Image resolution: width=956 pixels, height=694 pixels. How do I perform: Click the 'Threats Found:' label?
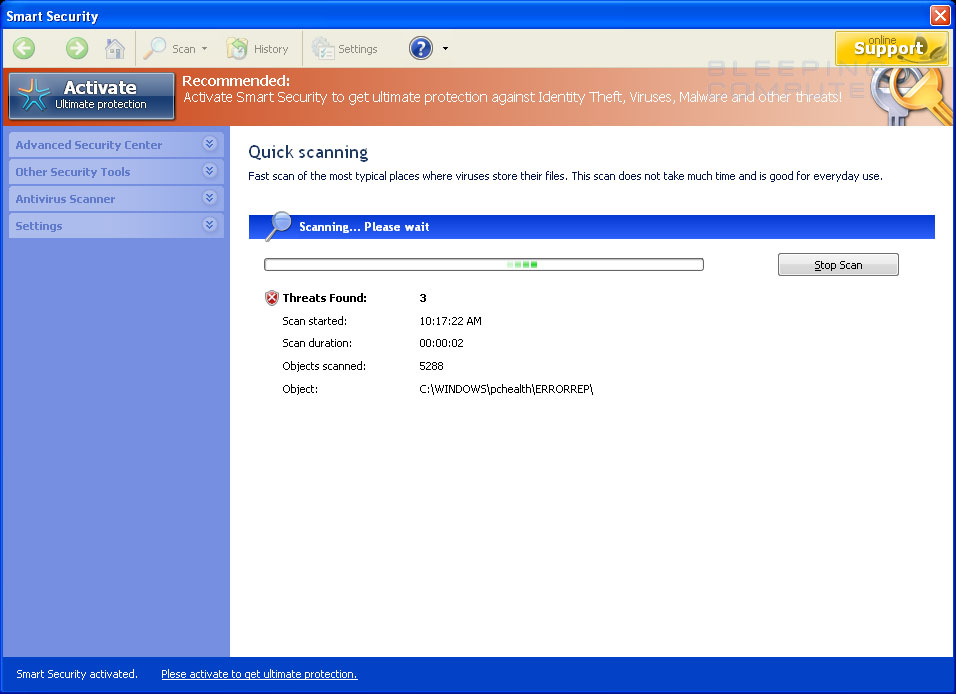point(324,298)
